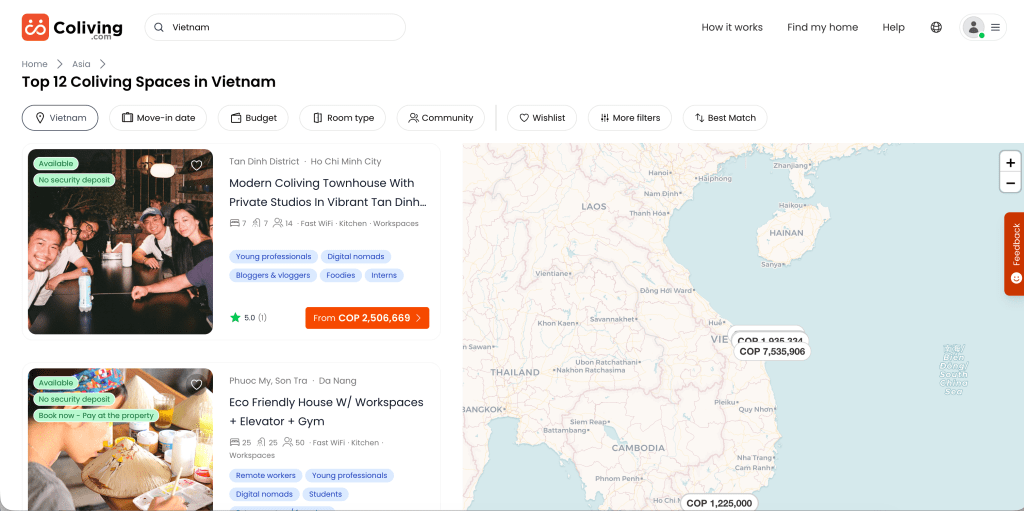Viewport: 1024px width, 511px height.
Task: Select the COP 1,225,000 map marker
Action: pyautogui.click(x=718, y=503)
